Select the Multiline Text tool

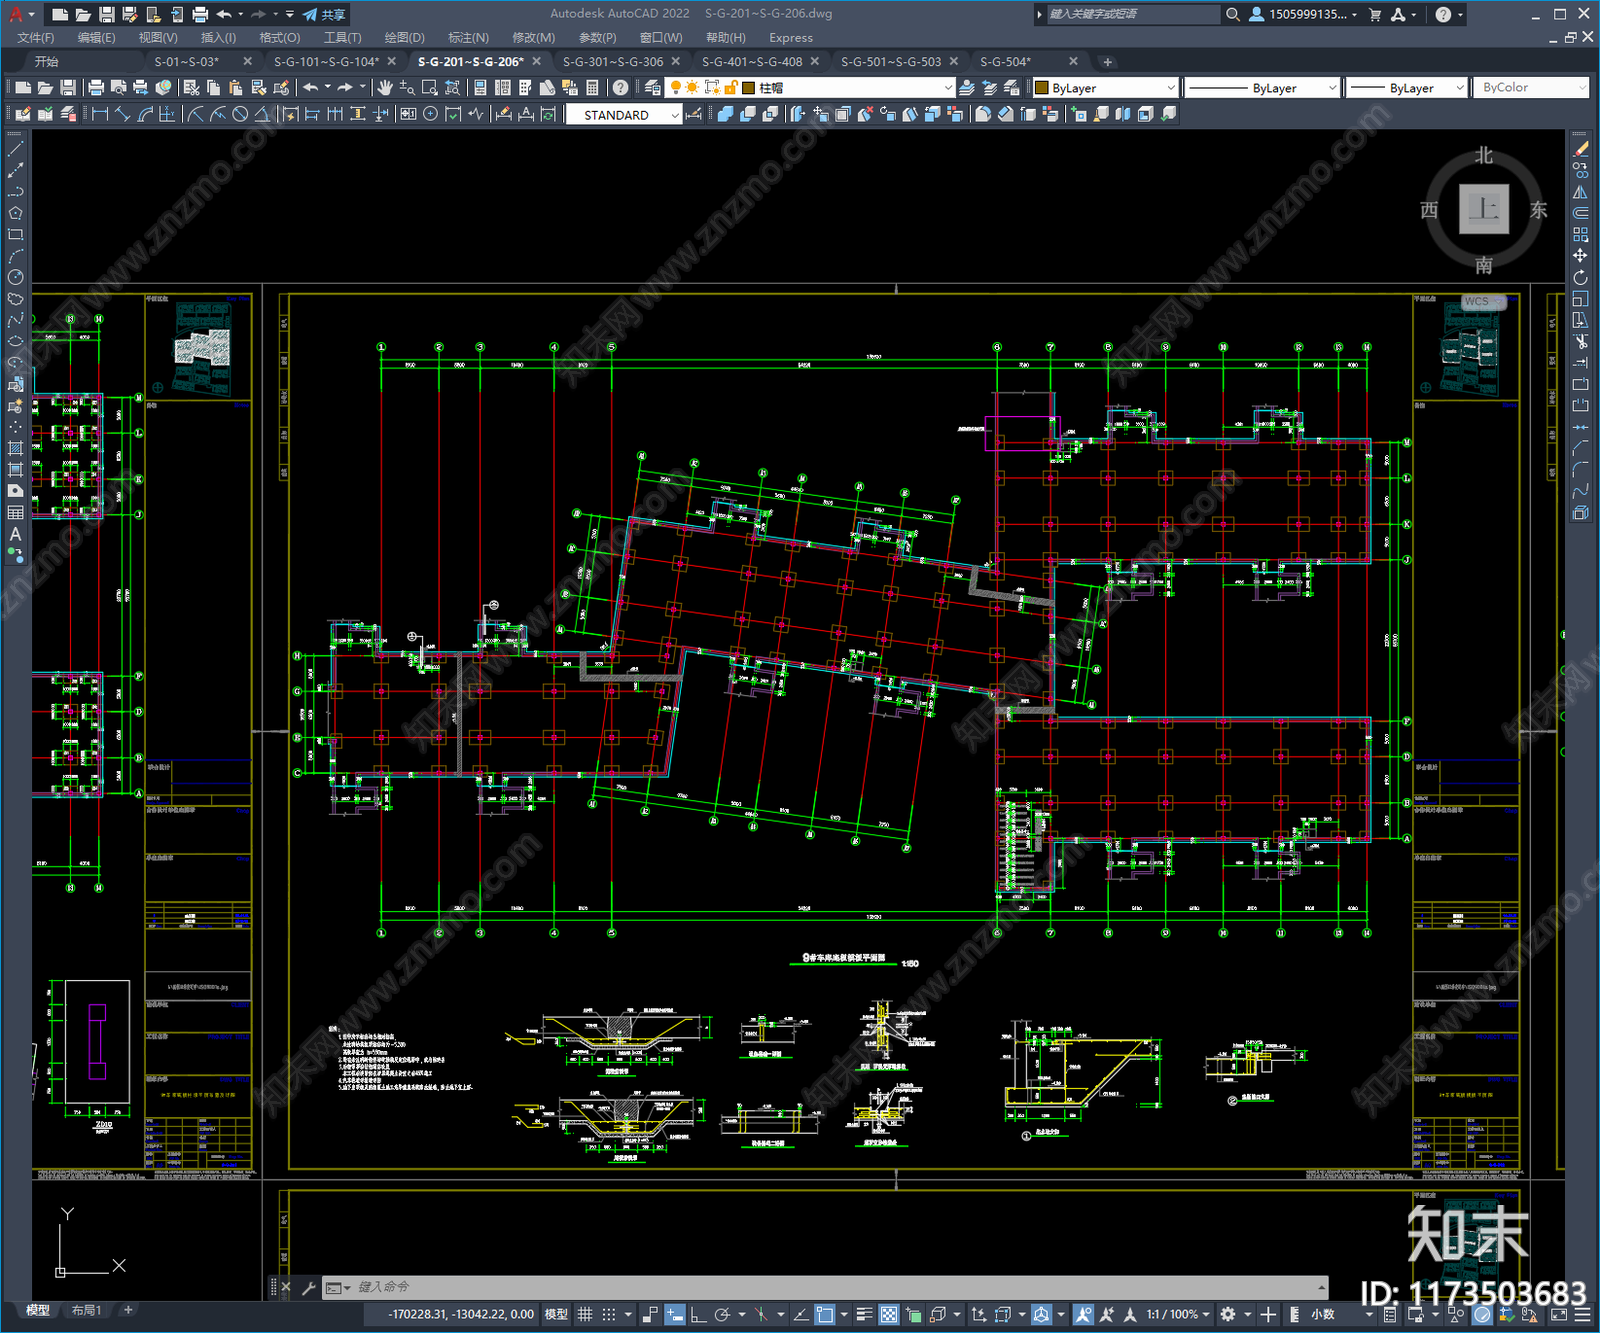tap(15, 534)
